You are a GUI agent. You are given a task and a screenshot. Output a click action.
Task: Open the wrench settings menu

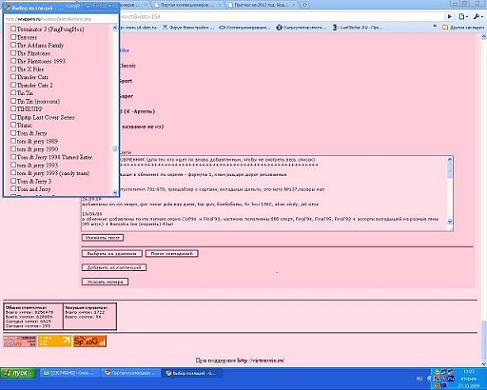tap(478, 16)
